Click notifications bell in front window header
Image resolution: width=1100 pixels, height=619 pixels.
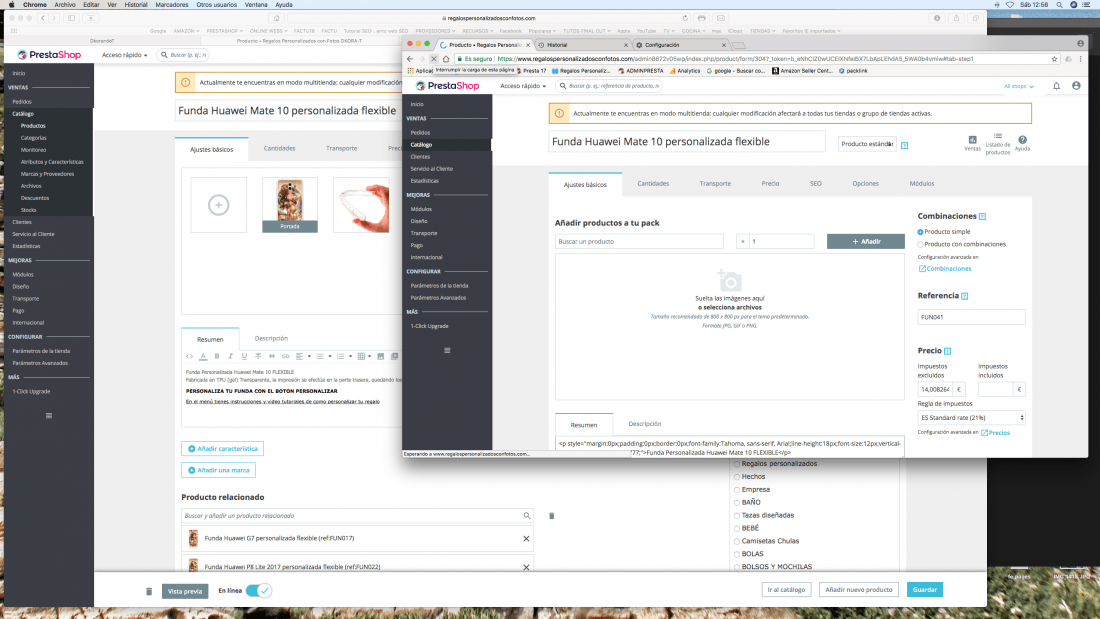[1057, 86]
